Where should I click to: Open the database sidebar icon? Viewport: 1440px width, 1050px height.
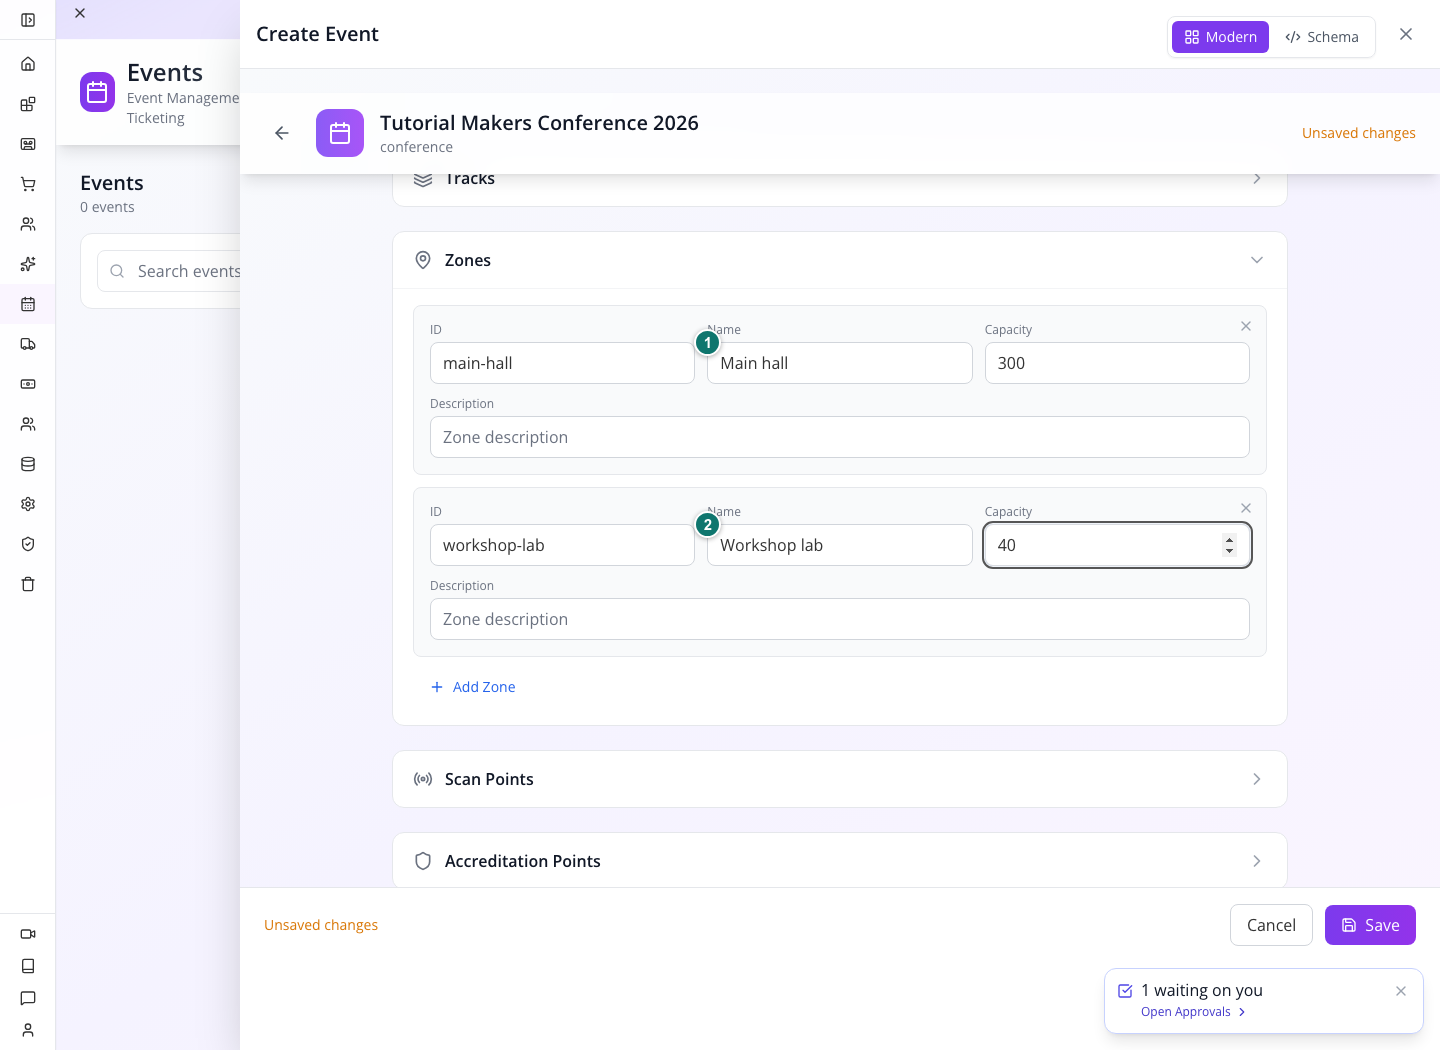coord(28,464)
